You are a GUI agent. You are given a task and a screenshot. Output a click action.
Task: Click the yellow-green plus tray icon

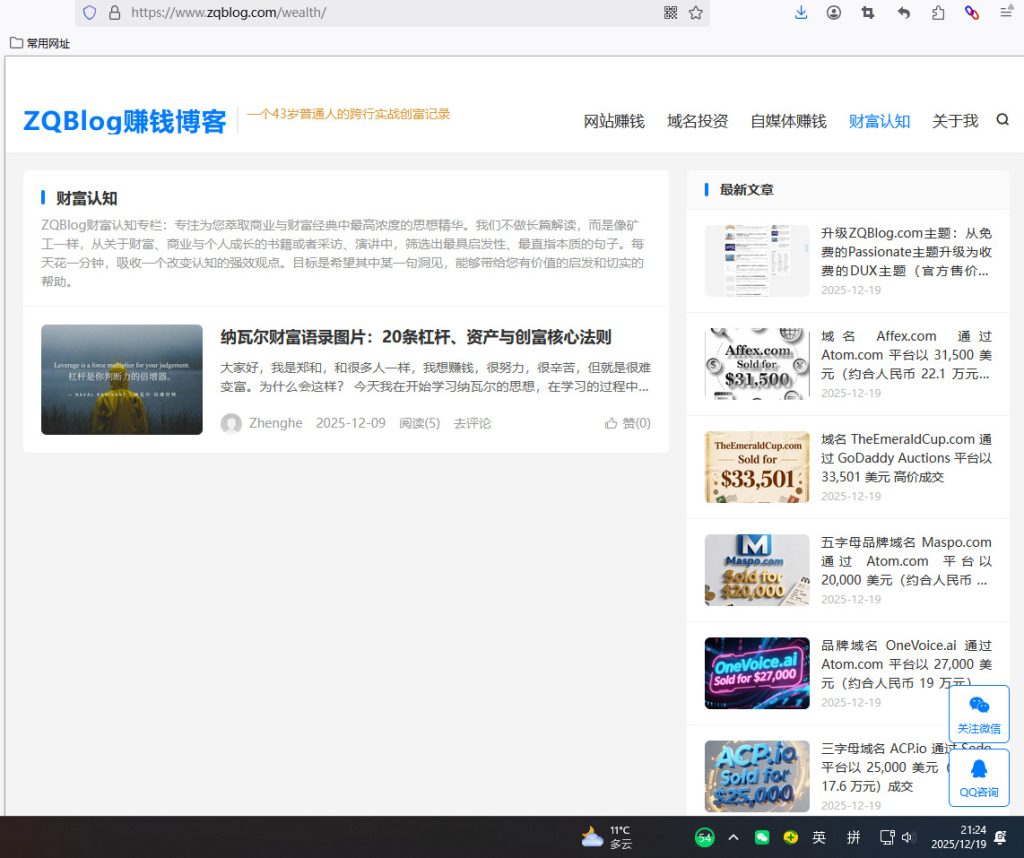pyautogui.click(x=791, y=837)
